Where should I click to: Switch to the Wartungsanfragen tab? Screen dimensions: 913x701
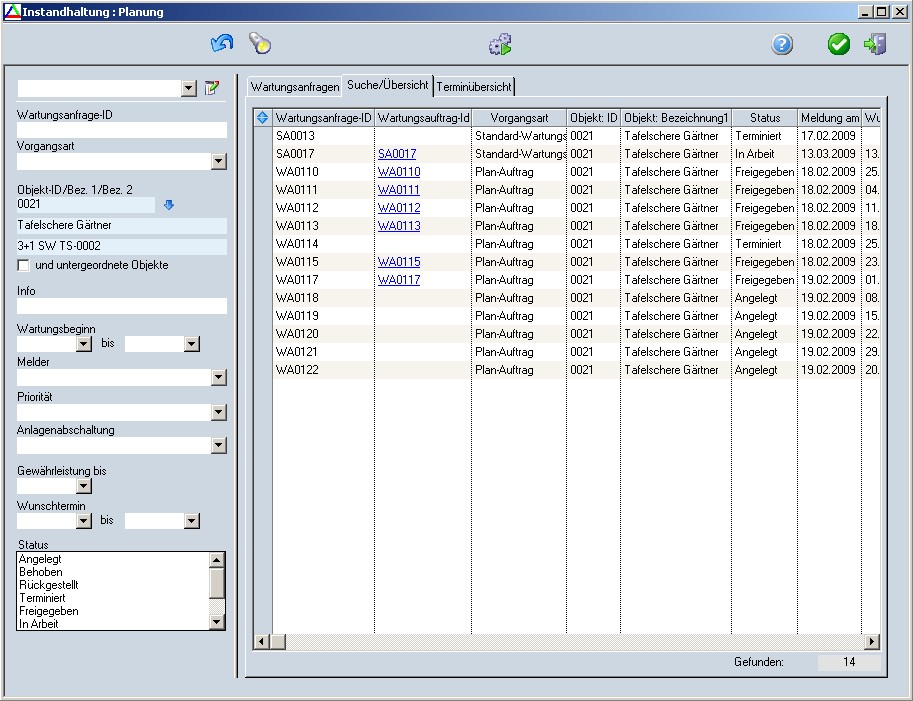(294, 87)
